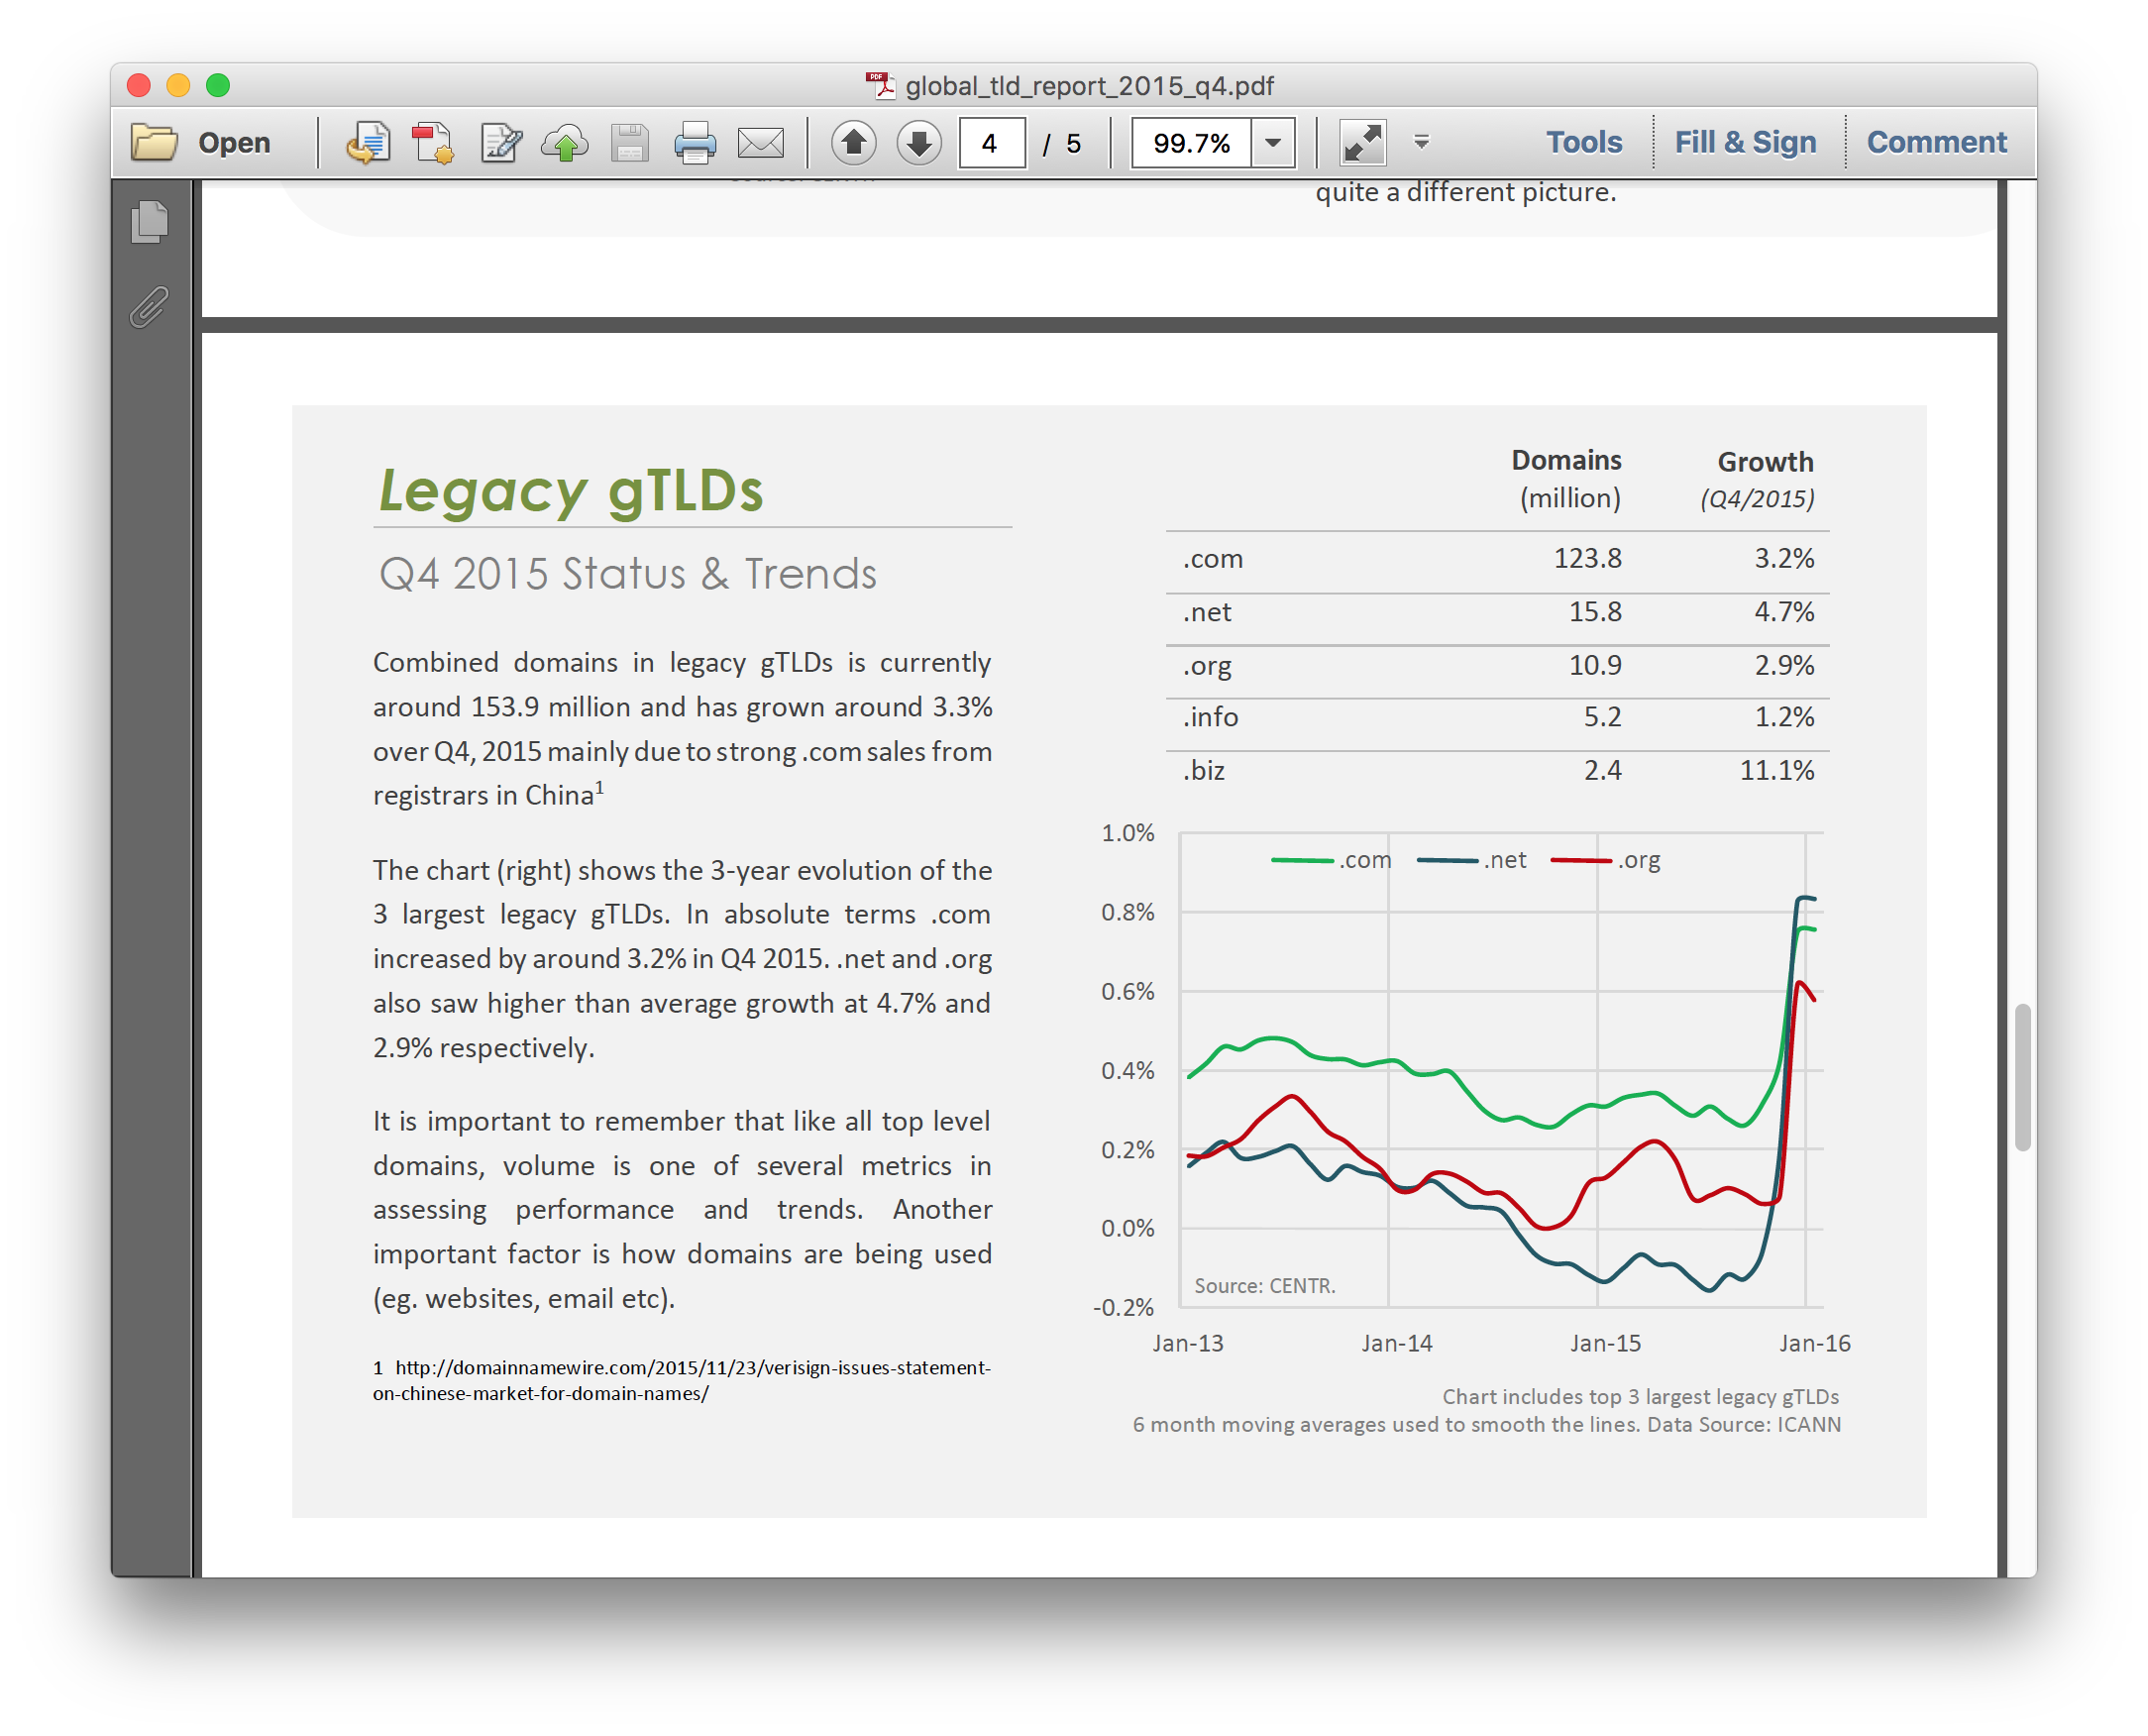
Task: Click the Create PDF icon
Action: (x=433, y=143)
